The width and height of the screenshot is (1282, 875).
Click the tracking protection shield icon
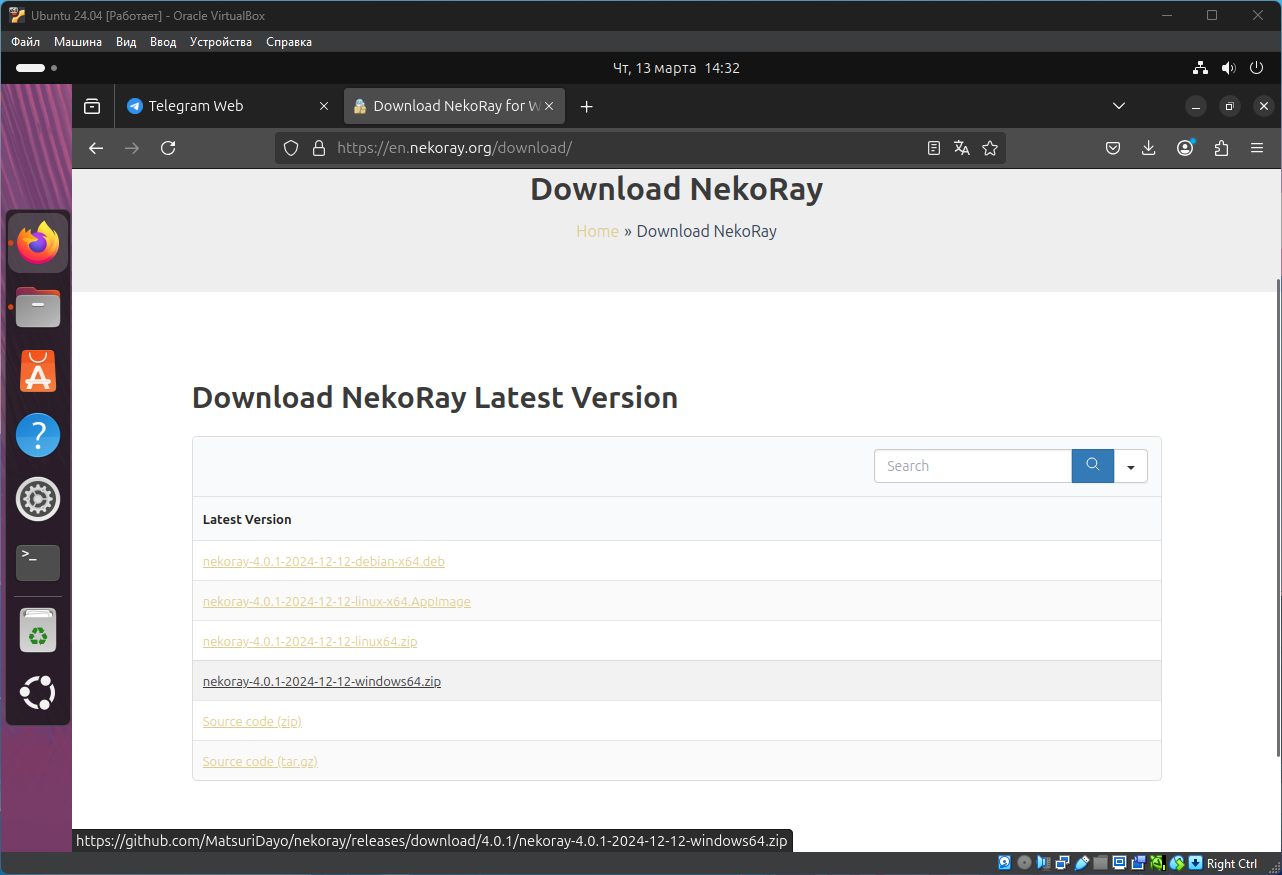point(291,148)
